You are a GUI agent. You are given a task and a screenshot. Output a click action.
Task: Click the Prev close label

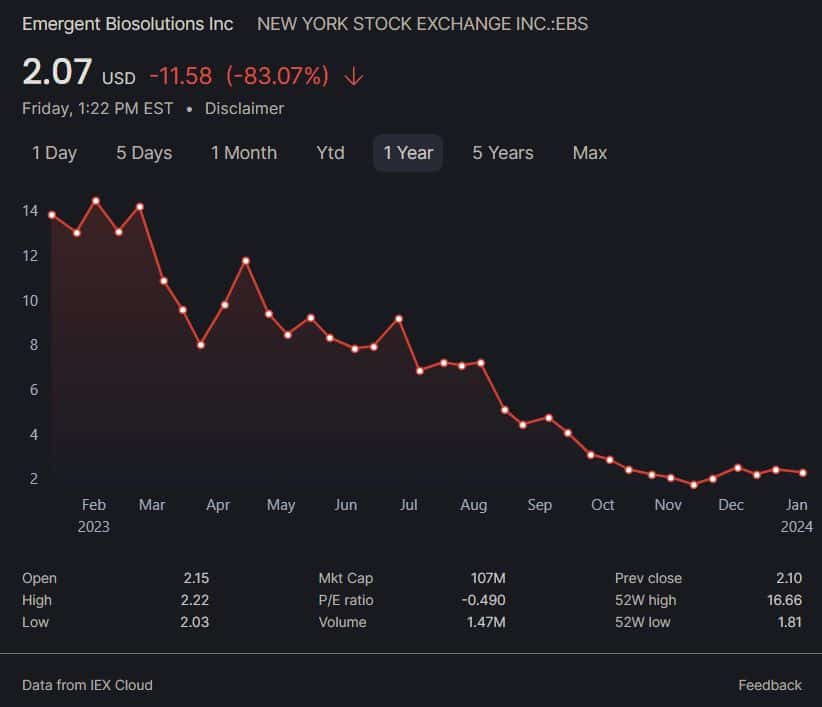coord(648,578)
